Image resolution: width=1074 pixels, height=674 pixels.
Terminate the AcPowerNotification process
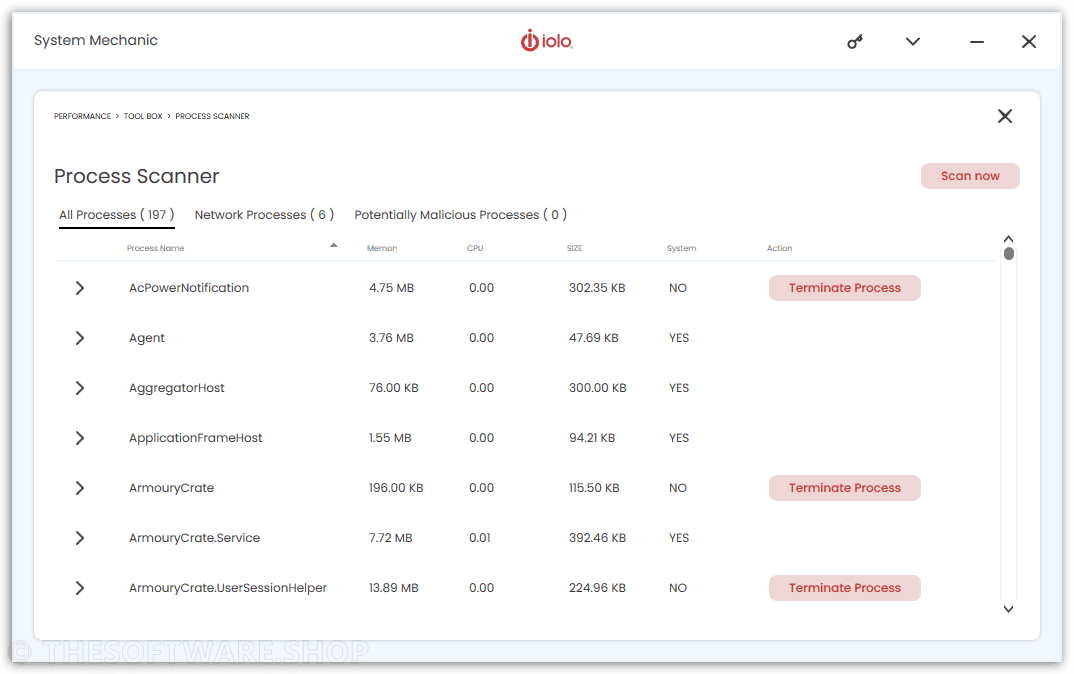pyautogui.click(x=845, y=288)
